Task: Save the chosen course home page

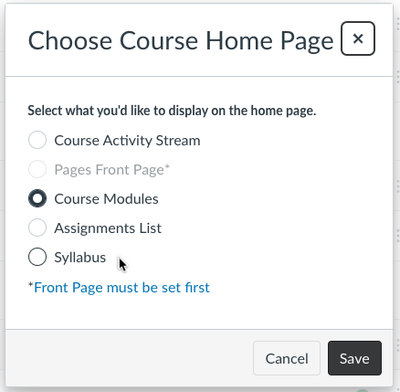Action: (355, 358)
